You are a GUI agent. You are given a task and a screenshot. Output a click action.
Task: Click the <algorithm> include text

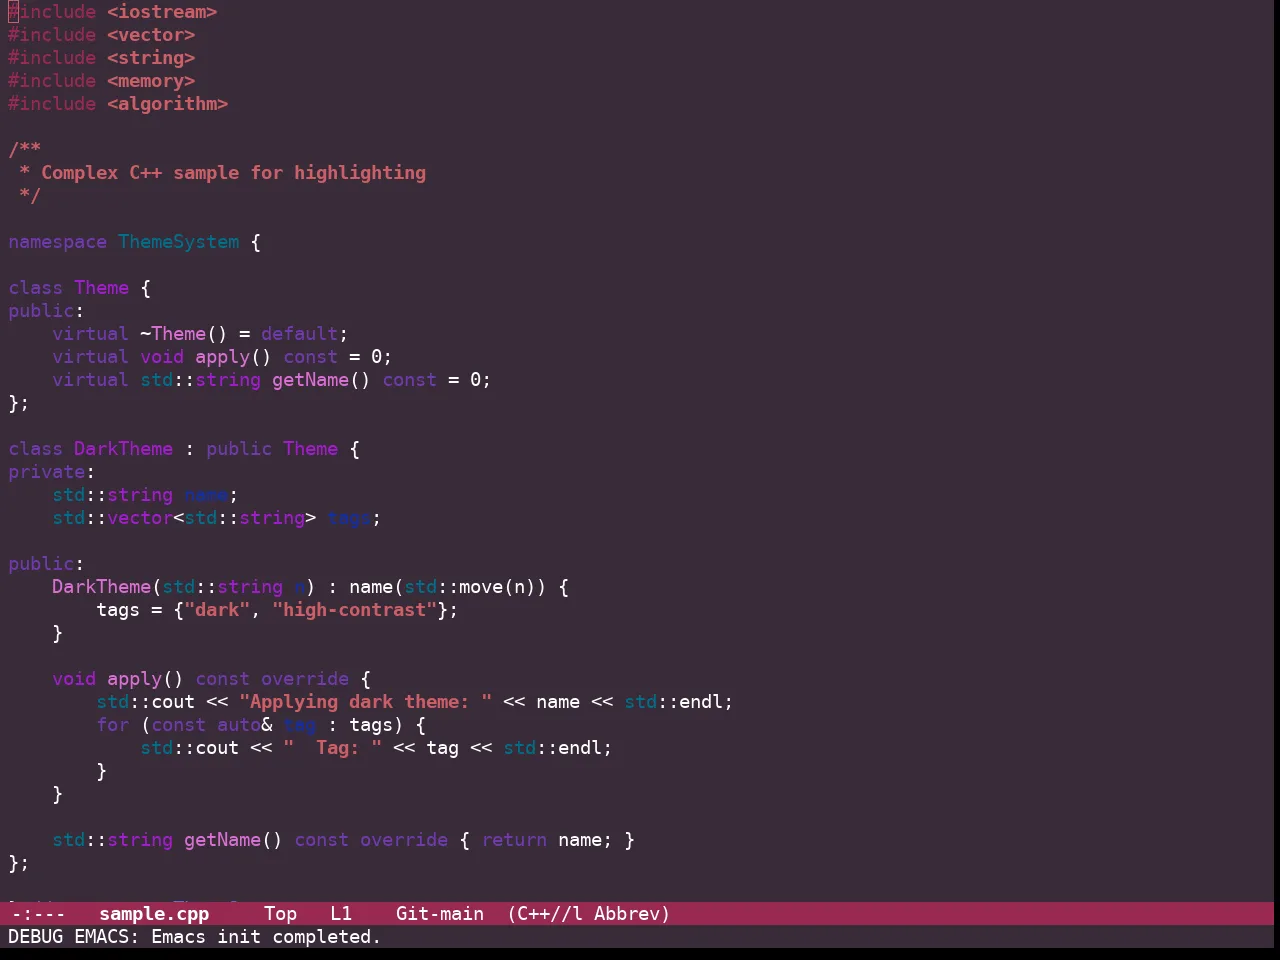point(167,104)
